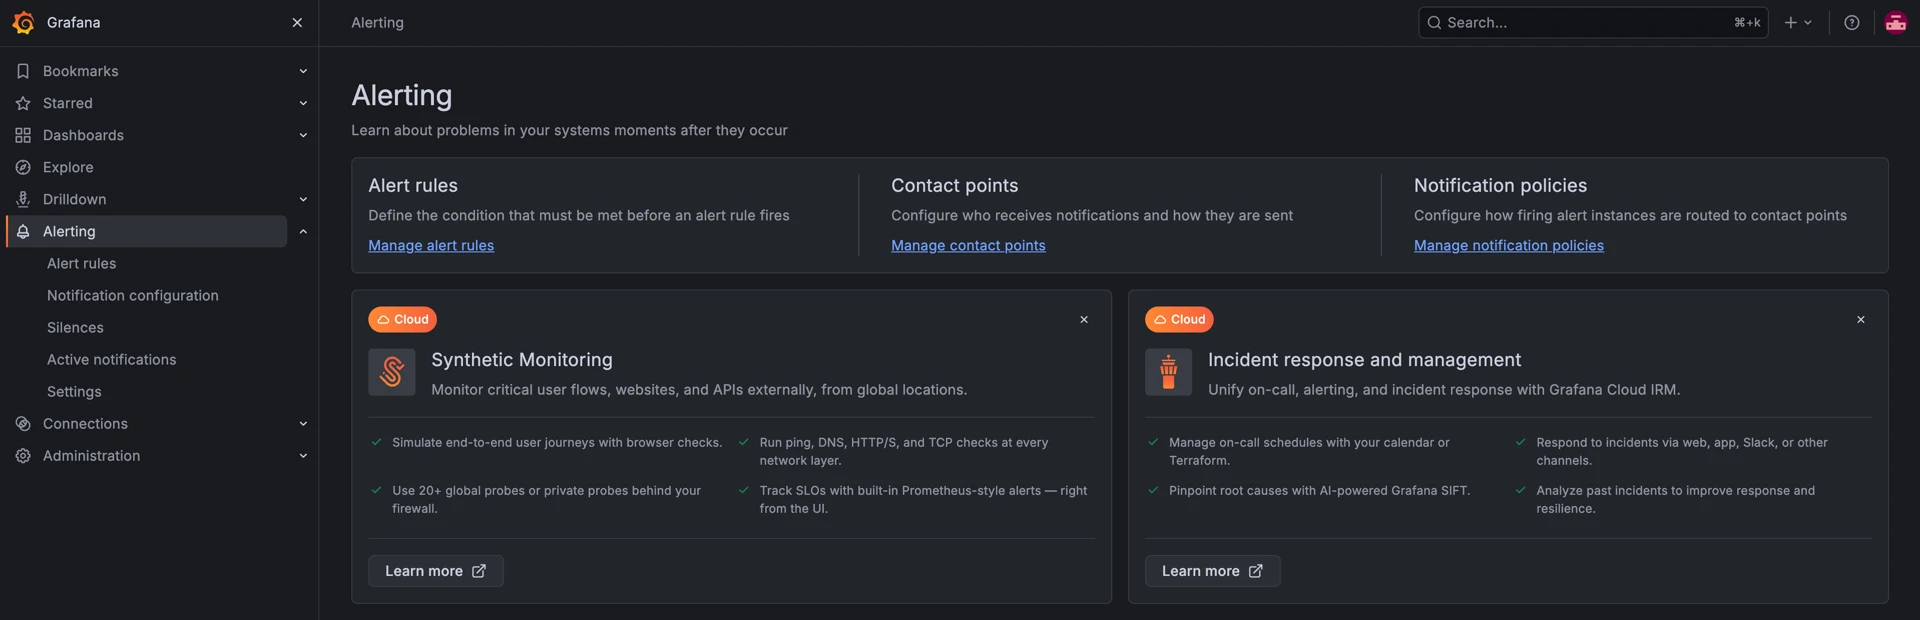Image resolution: width=1920 pixels, height=620 pixels.
Task: Collapse the Alerting section chevron
Action: 303,231
